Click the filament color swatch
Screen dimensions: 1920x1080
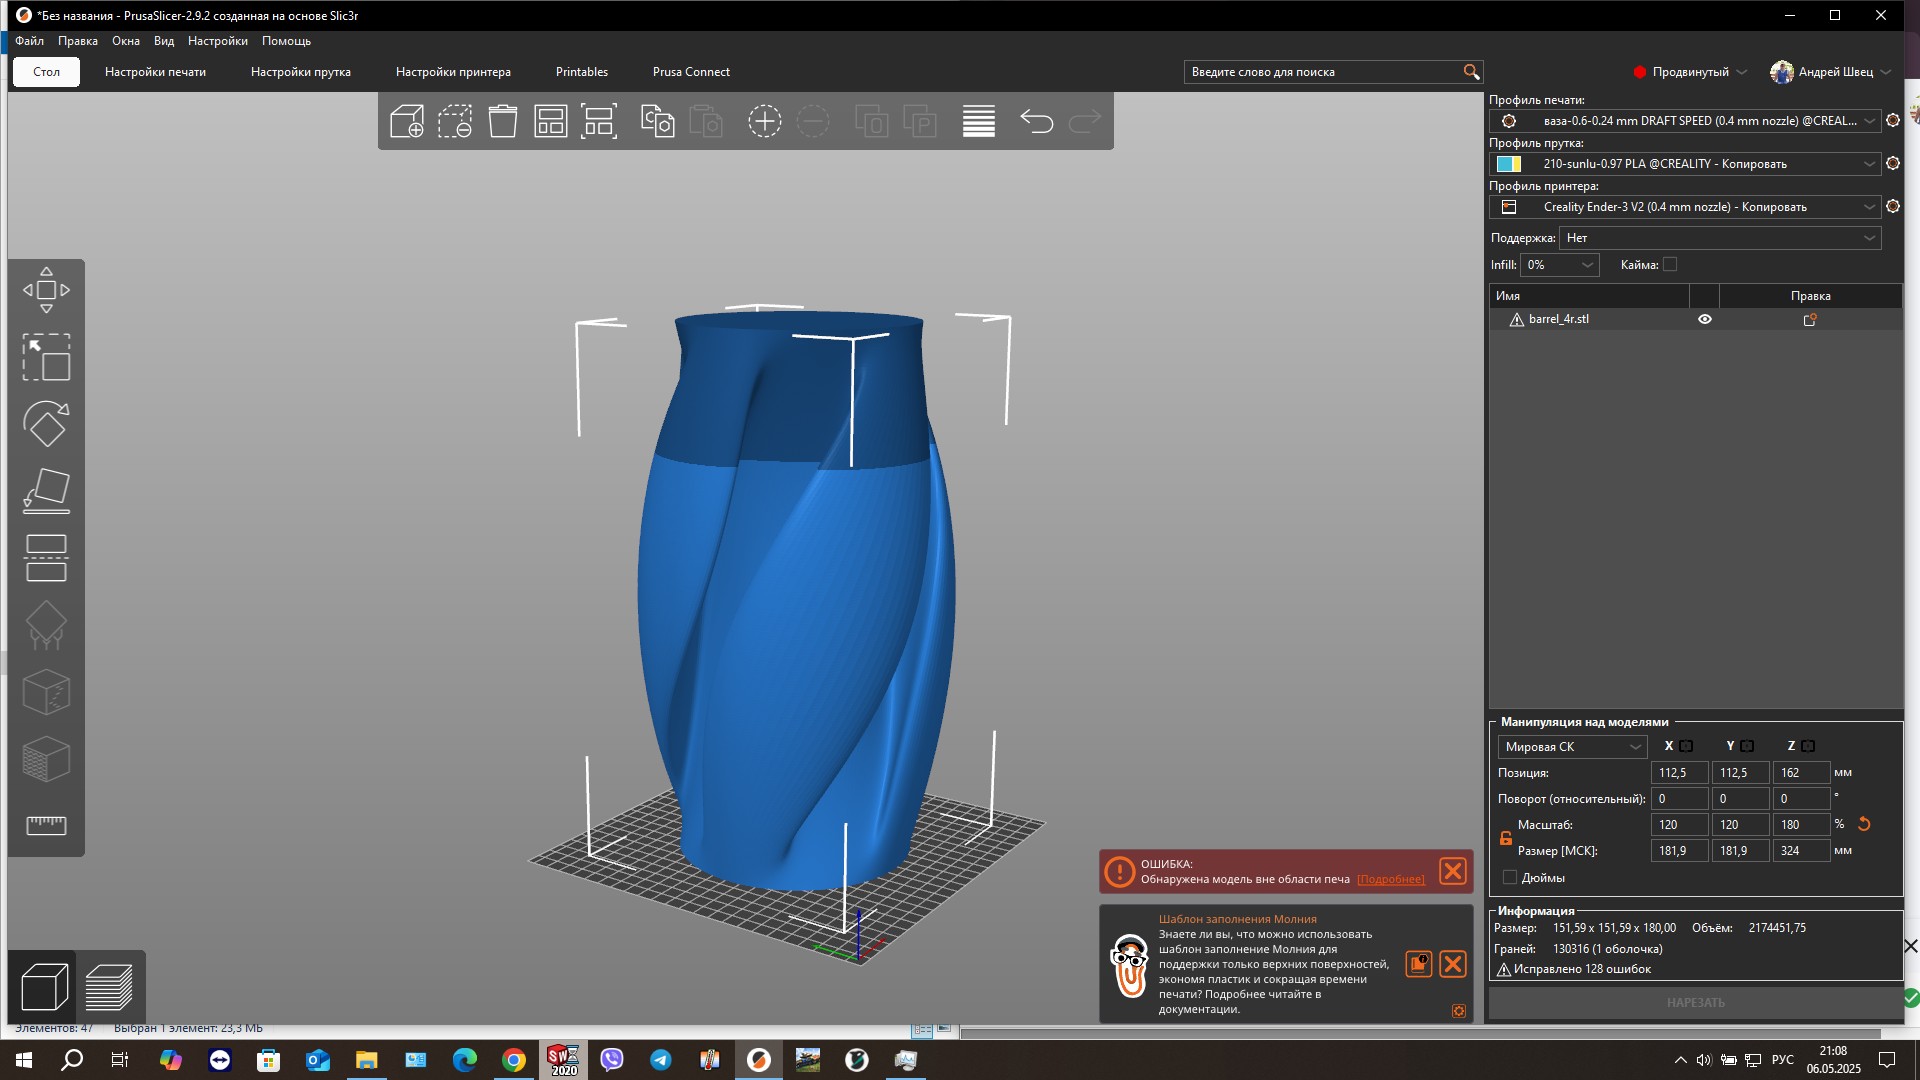1509,164
